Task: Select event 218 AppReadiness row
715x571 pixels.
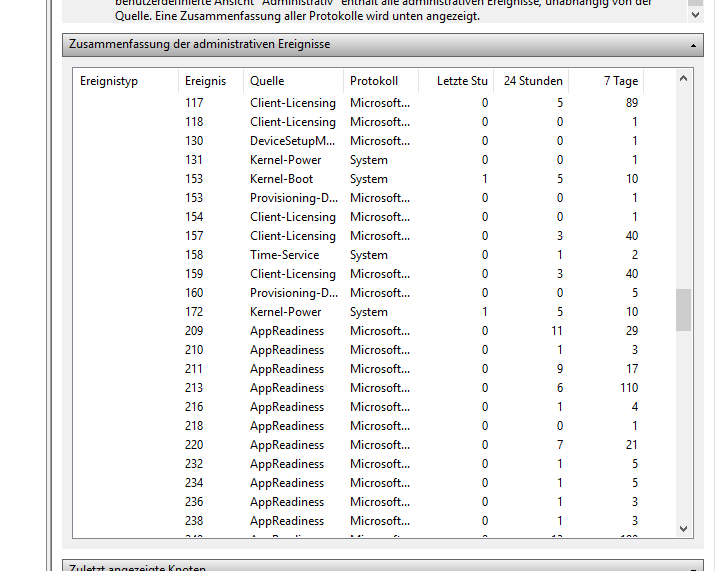Action: pyautogui.click(x=358, y=426)
